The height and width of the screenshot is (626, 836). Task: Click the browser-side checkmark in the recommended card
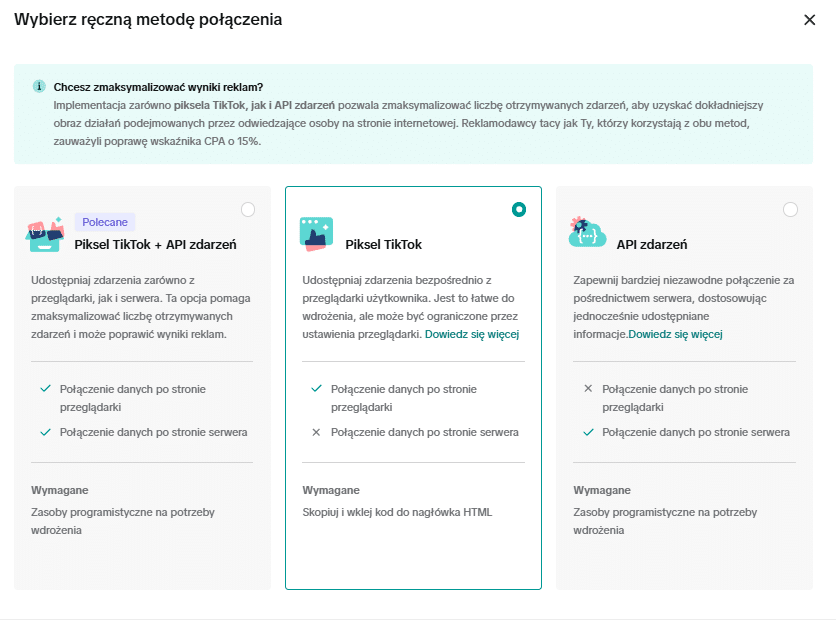[x=45, y=389]
